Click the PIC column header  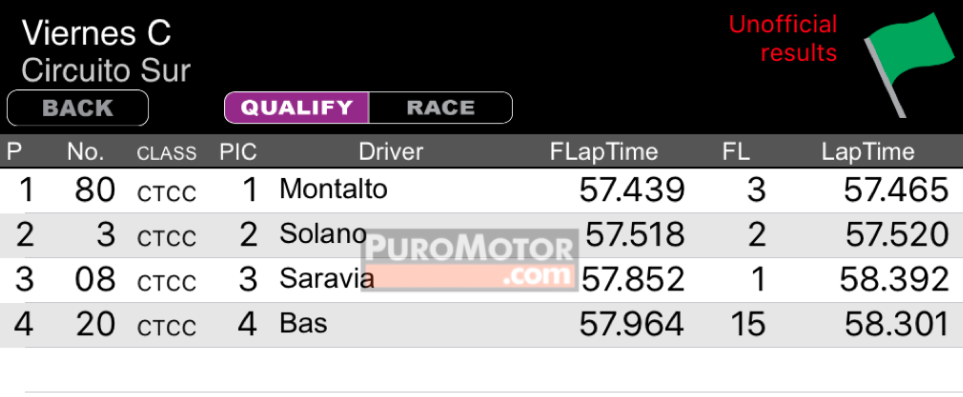tap(238, 152)
